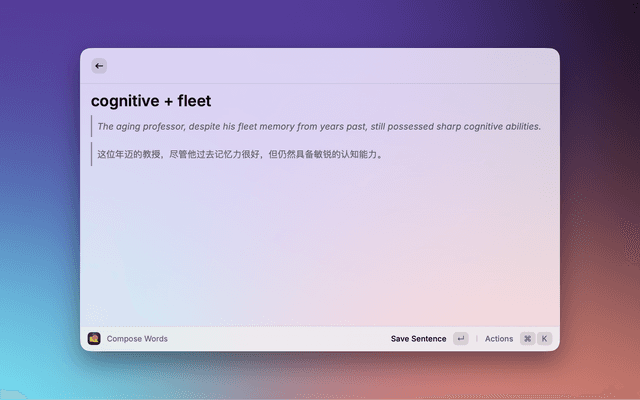Click the quote bar beside the English sentence
Image resolution: width=640 pixels, height=400 pixels.
click(92, 127)
